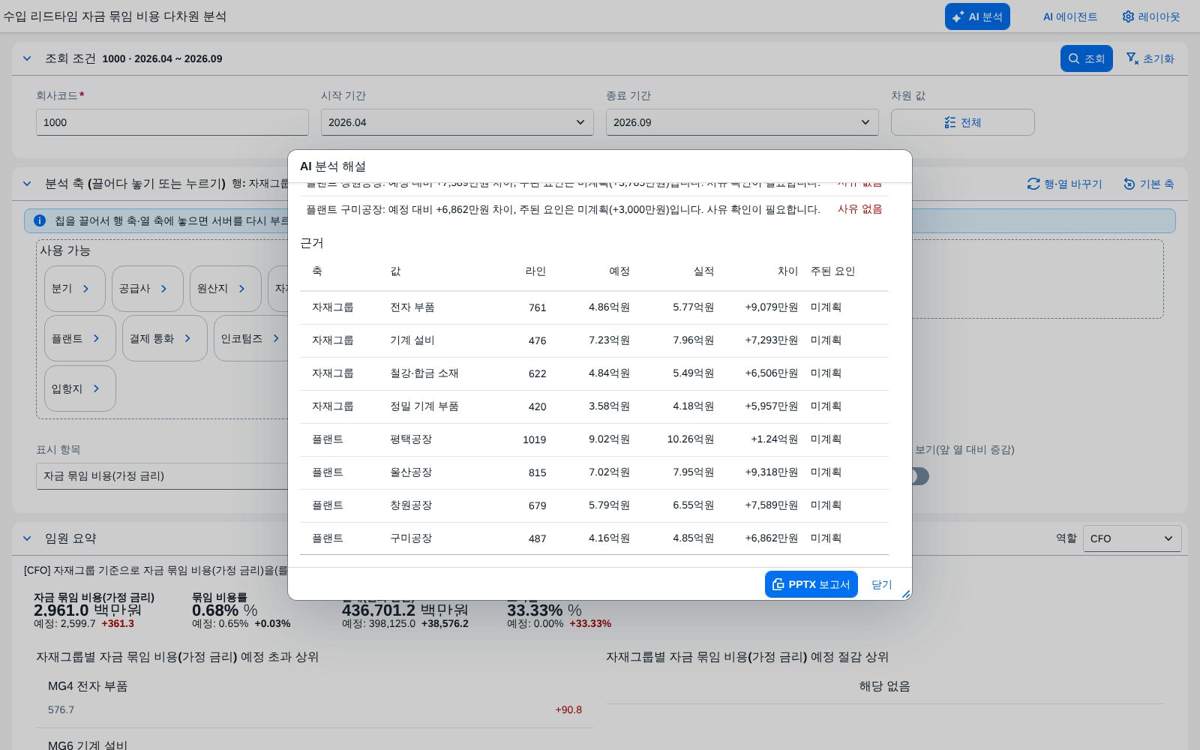Click the 예정 column header
Viewport: 1200px width, 750px height.
click(x=619, y=271)
